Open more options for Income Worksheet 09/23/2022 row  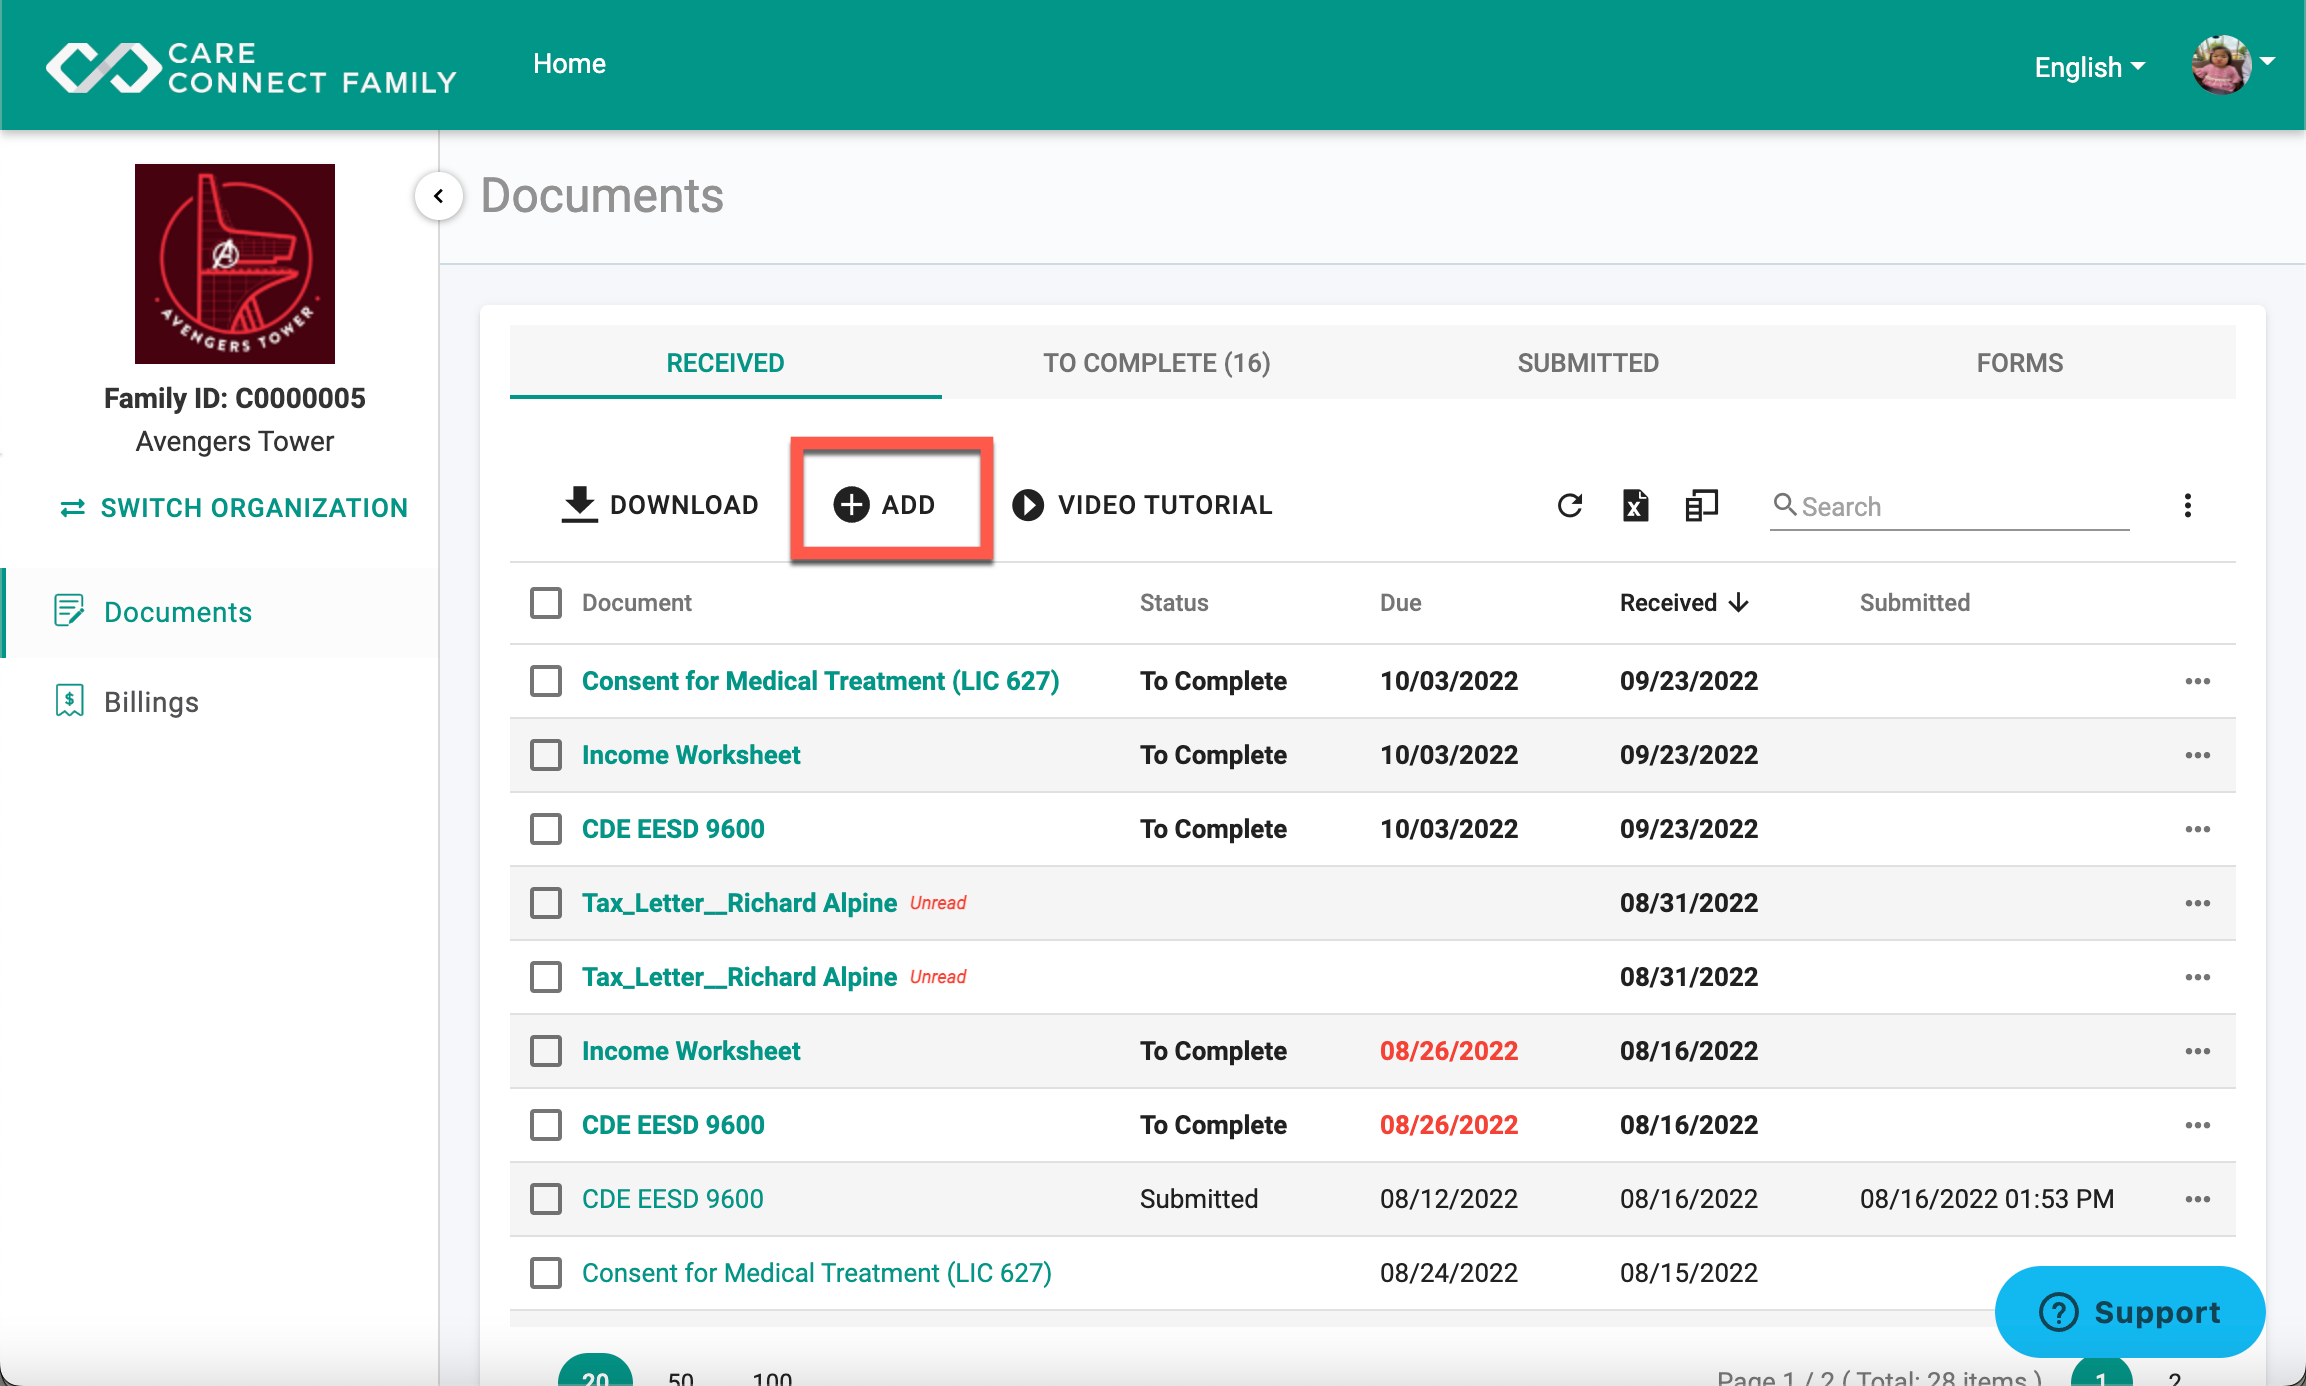coord(2198,755)
